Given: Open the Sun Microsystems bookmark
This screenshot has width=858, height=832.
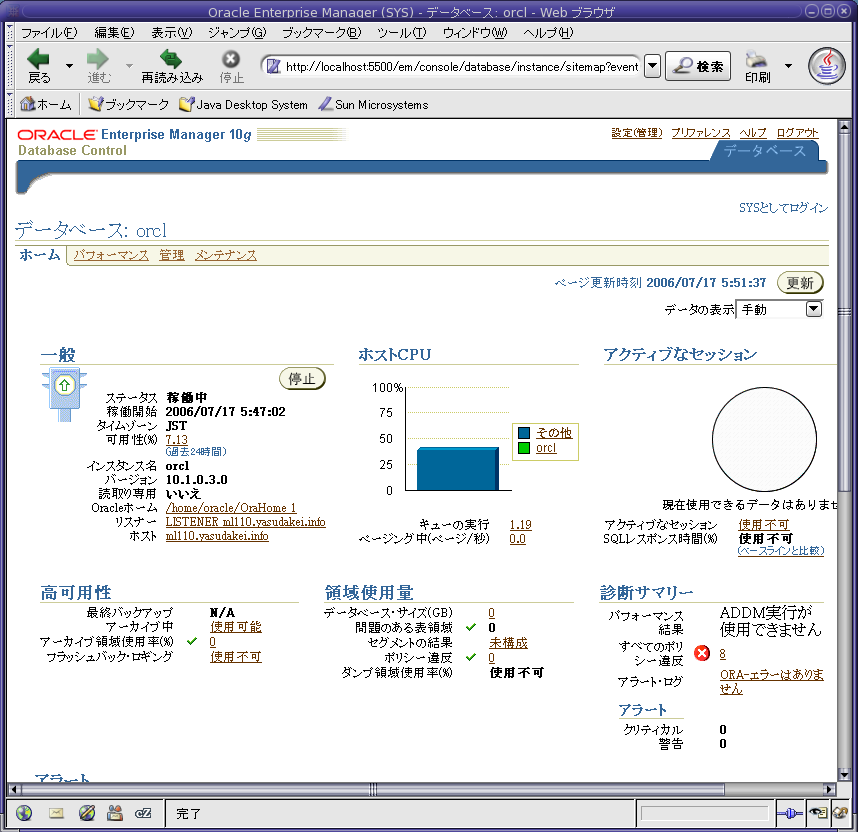Looking at the screenshot, I should point(374,104).
